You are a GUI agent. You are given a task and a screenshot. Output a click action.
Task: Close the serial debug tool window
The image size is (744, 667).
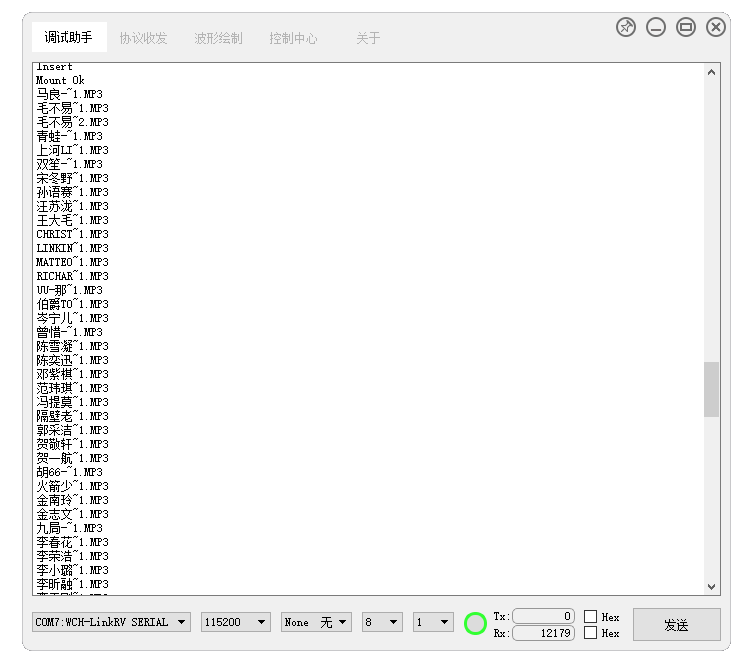[716, 28]
